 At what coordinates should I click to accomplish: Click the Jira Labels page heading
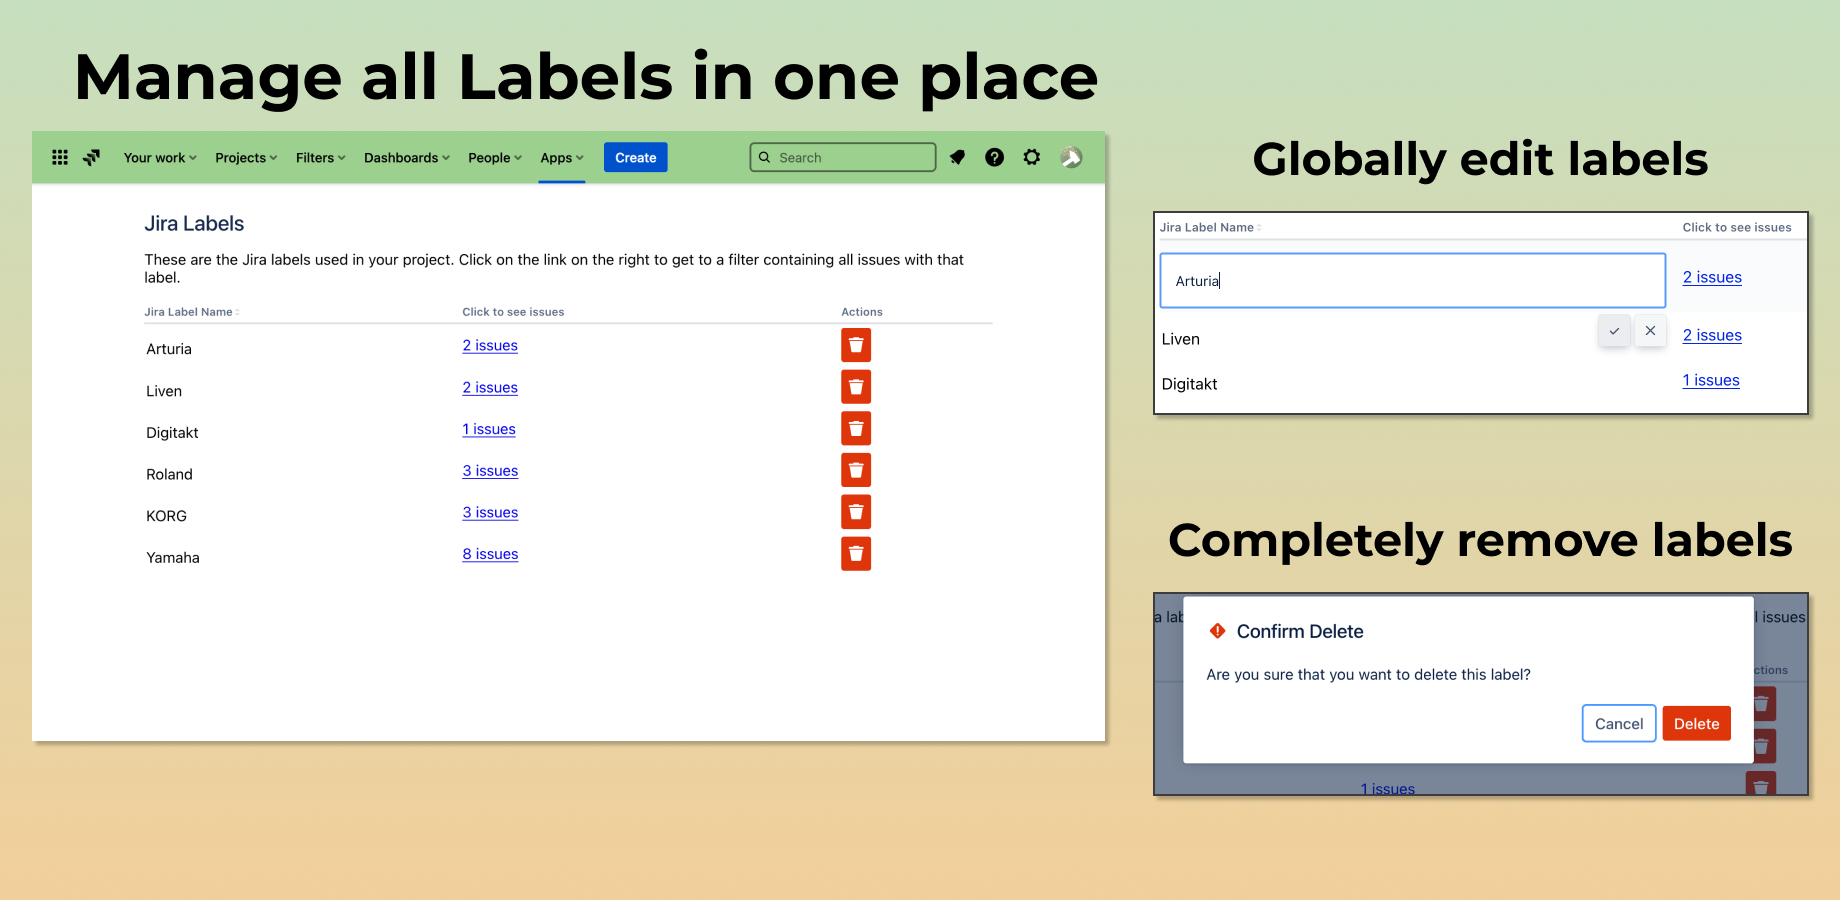coord(194,224)
